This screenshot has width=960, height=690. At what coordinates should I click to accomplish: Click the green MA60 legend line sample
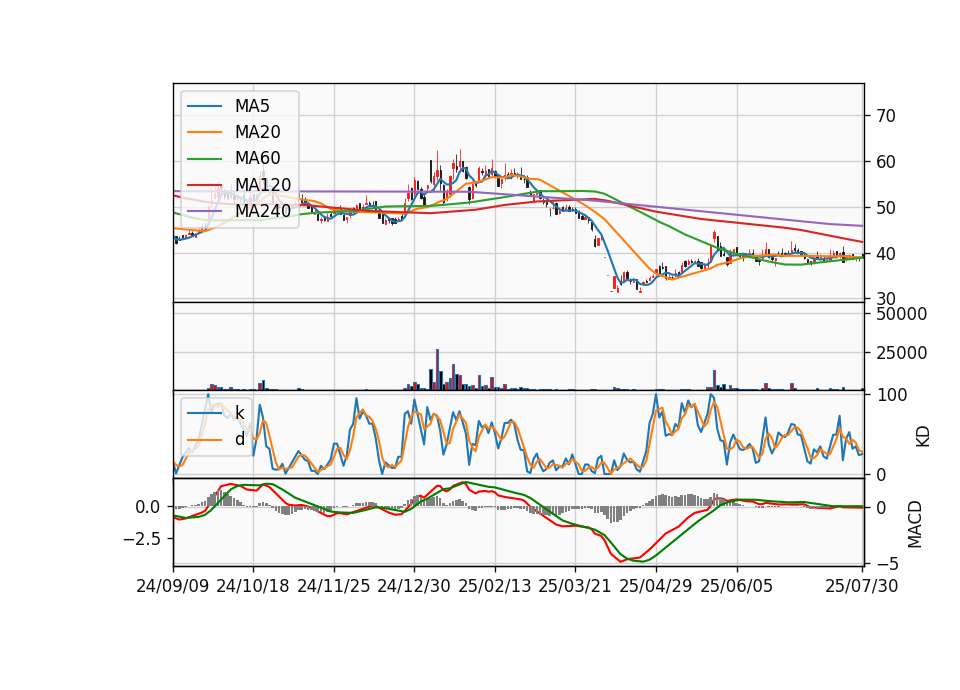coord(204,159)
